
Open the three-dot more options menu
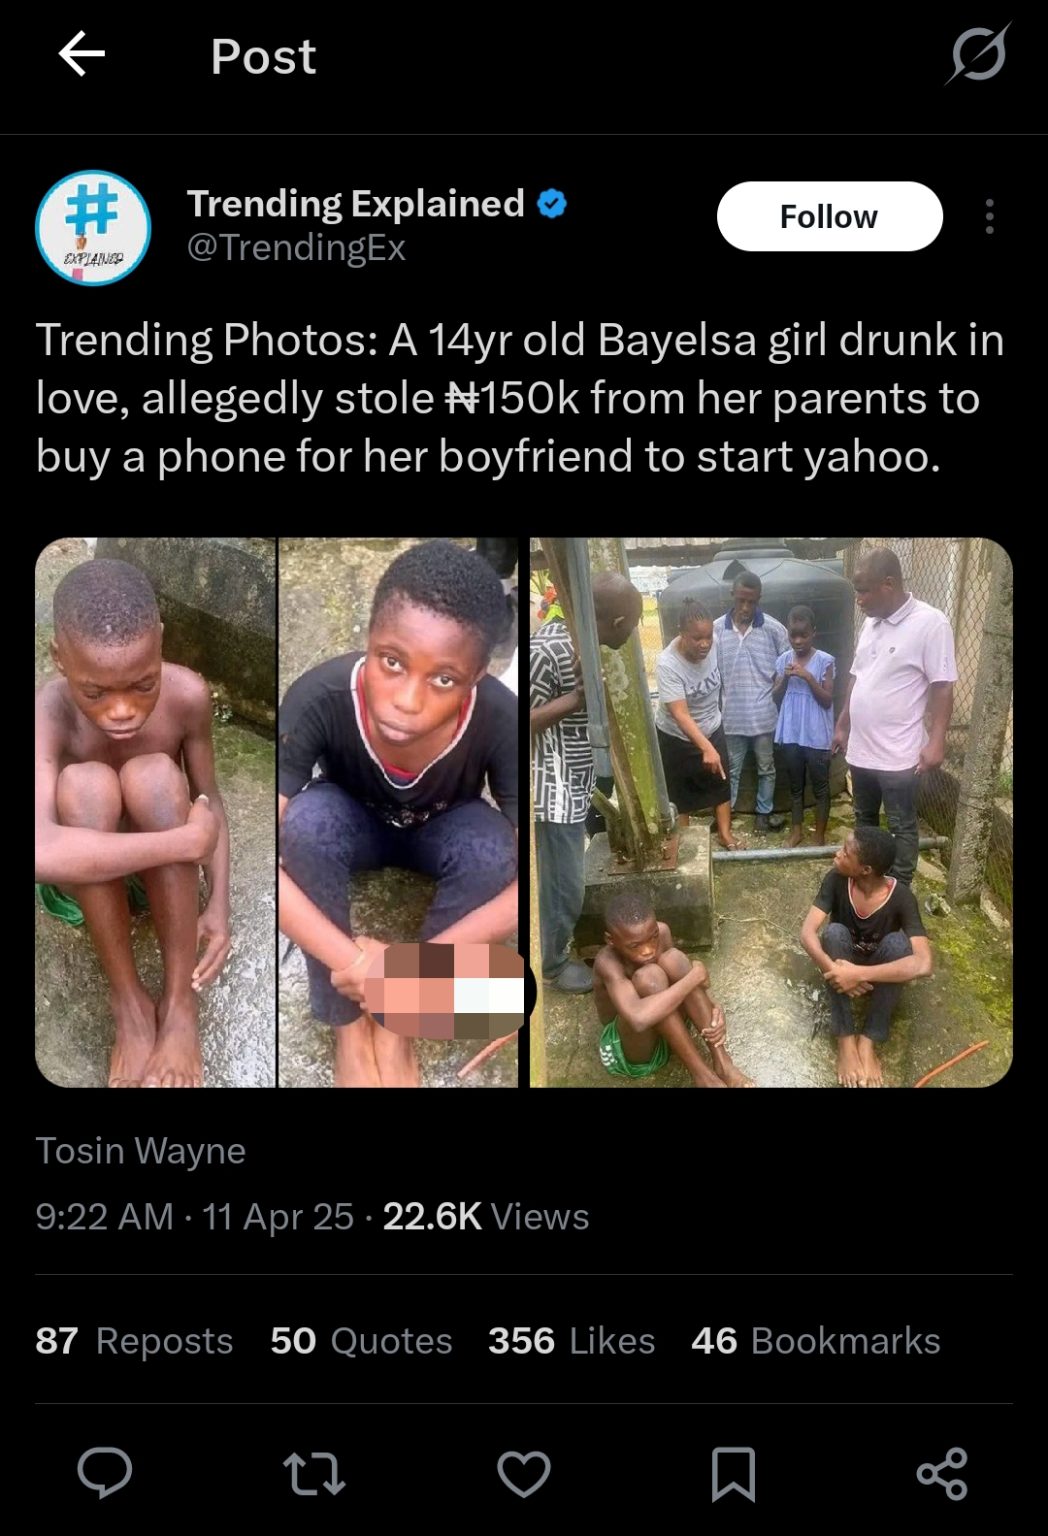point(989,216)
